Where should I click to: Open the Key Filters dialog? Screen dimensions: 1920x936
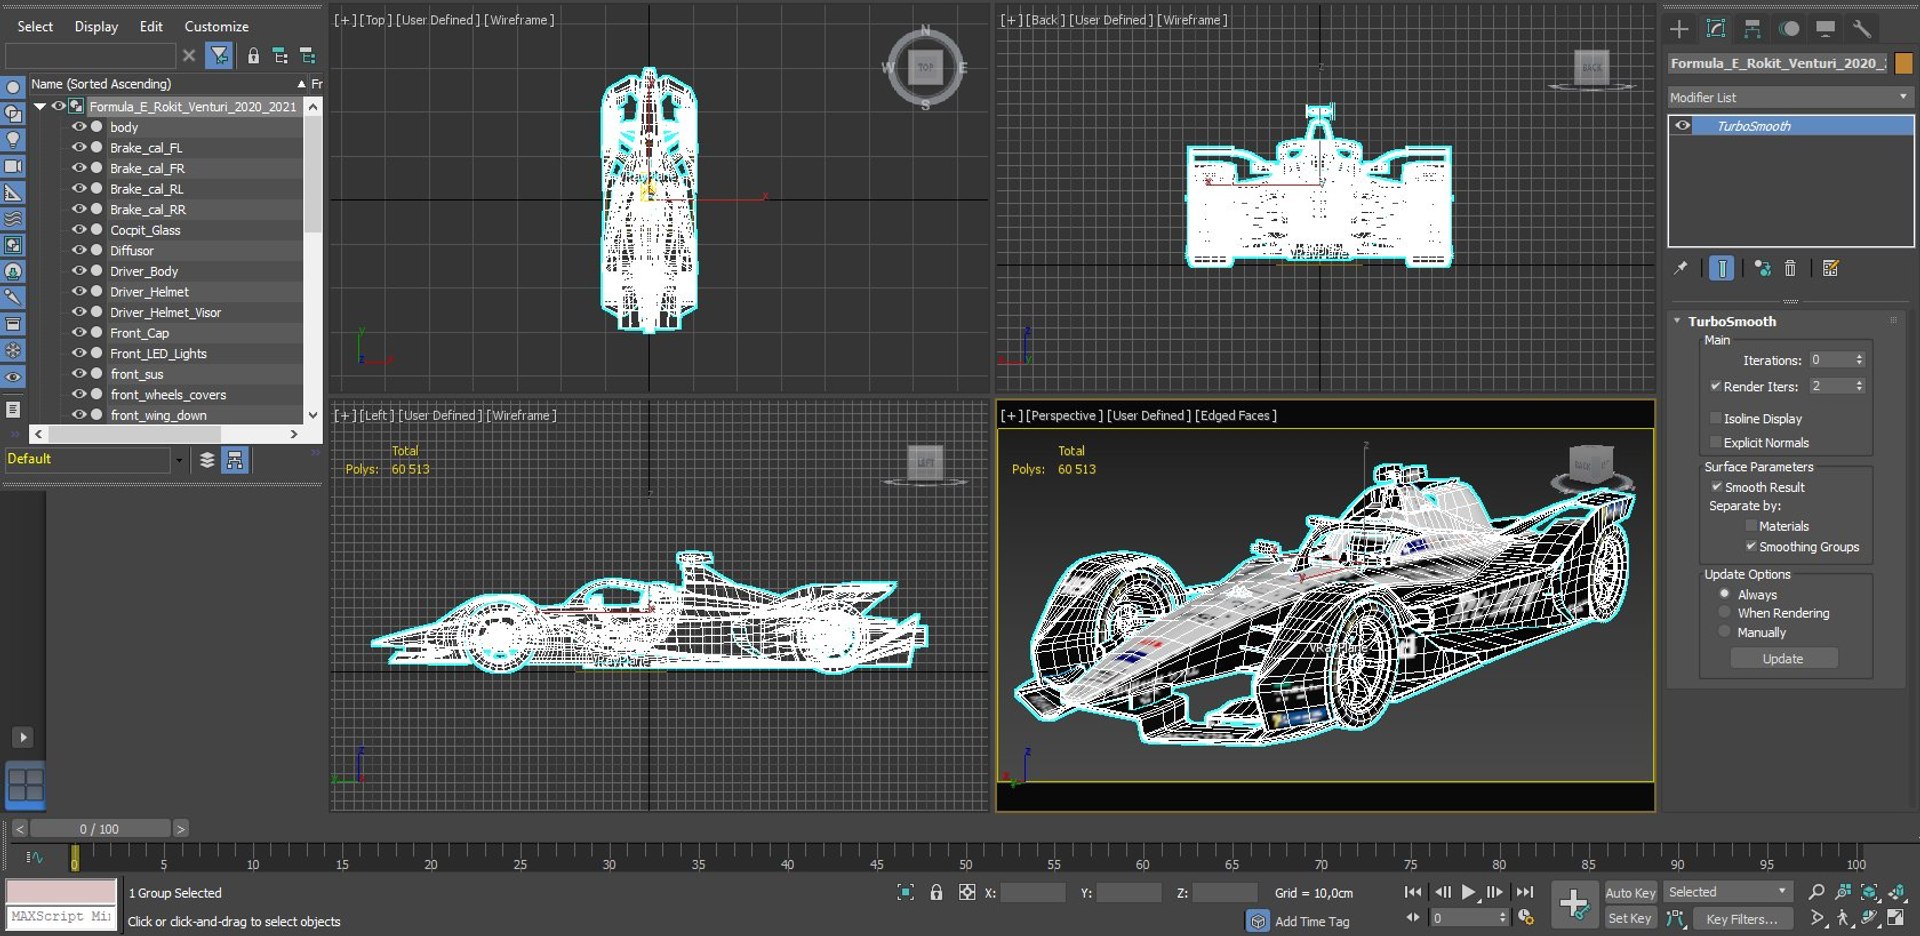[1742, 918]
